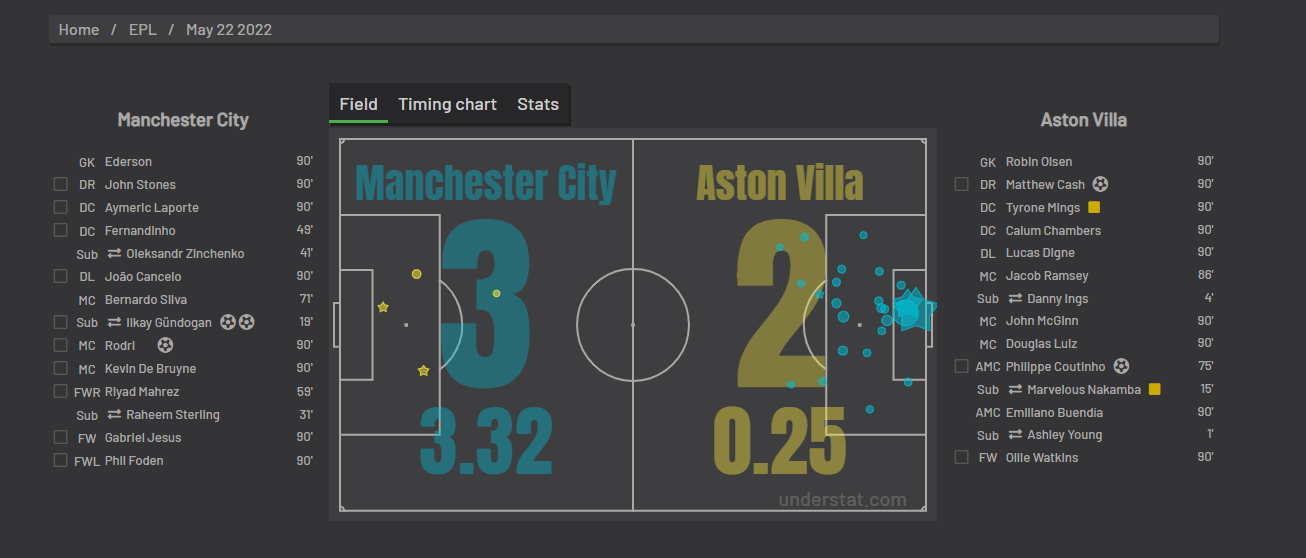Tick the John Stones checkbox
The height and width of the screenshot is (558, 1306).
[61, 185]
